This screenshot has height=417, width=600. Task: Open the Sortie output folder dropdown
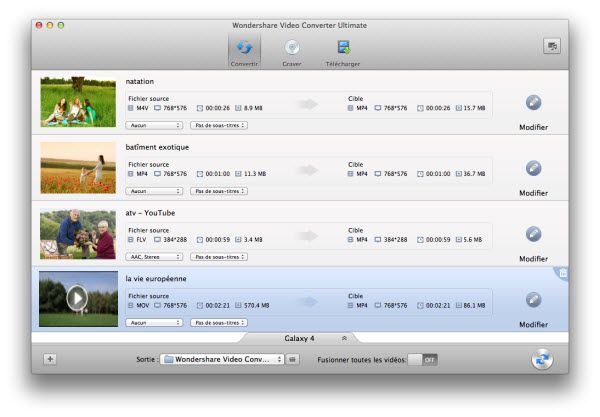[222, 359]
